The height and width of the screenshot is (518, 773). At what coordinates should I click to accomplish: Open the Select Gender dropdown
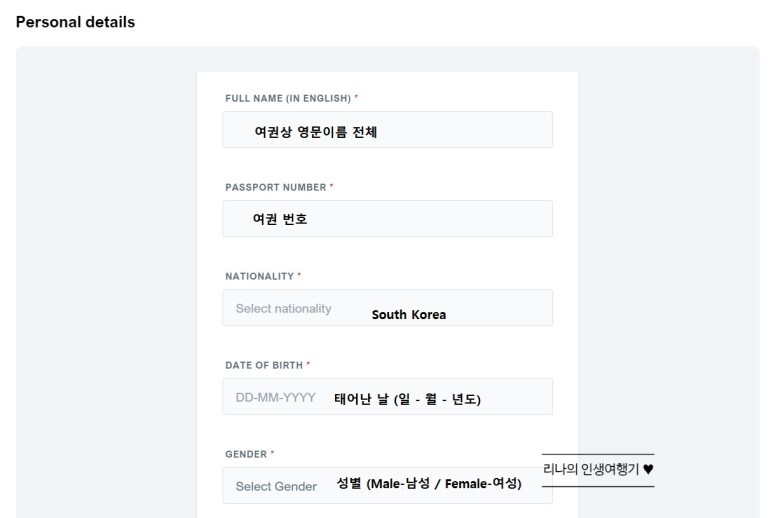tap(387, 485)
